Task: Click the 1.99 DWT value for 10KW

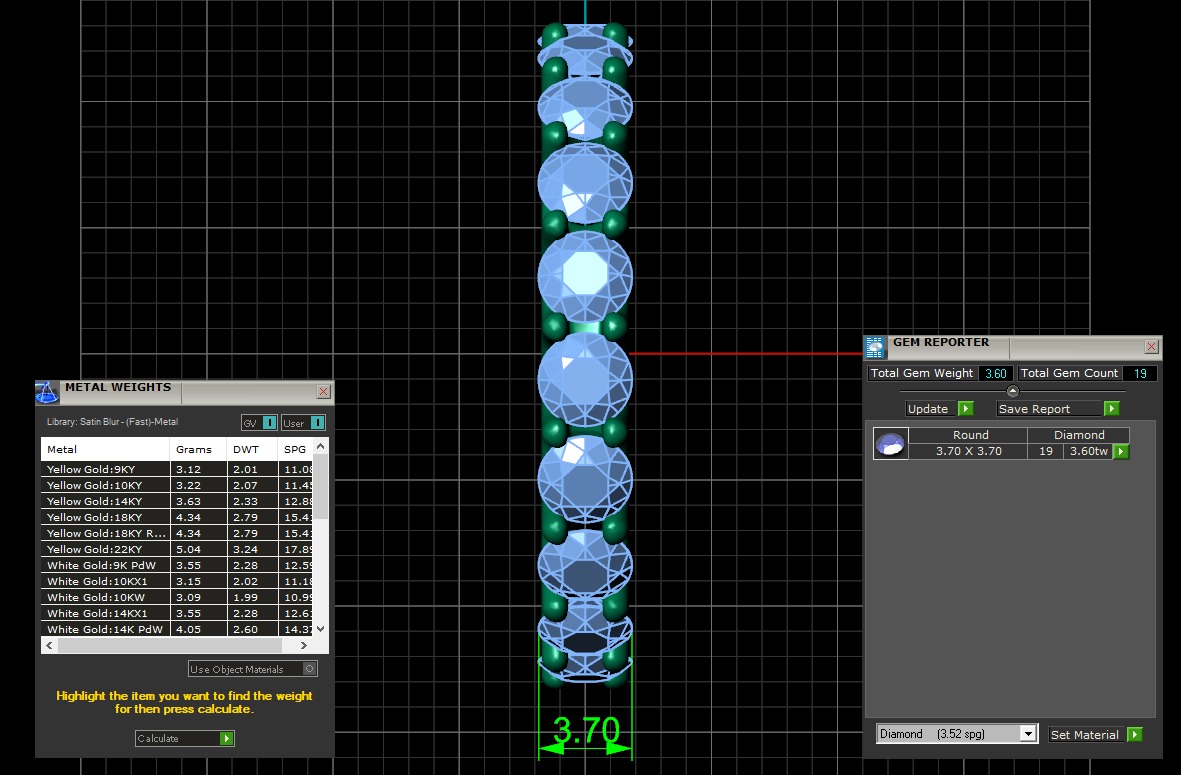Action: coord(246,597)
